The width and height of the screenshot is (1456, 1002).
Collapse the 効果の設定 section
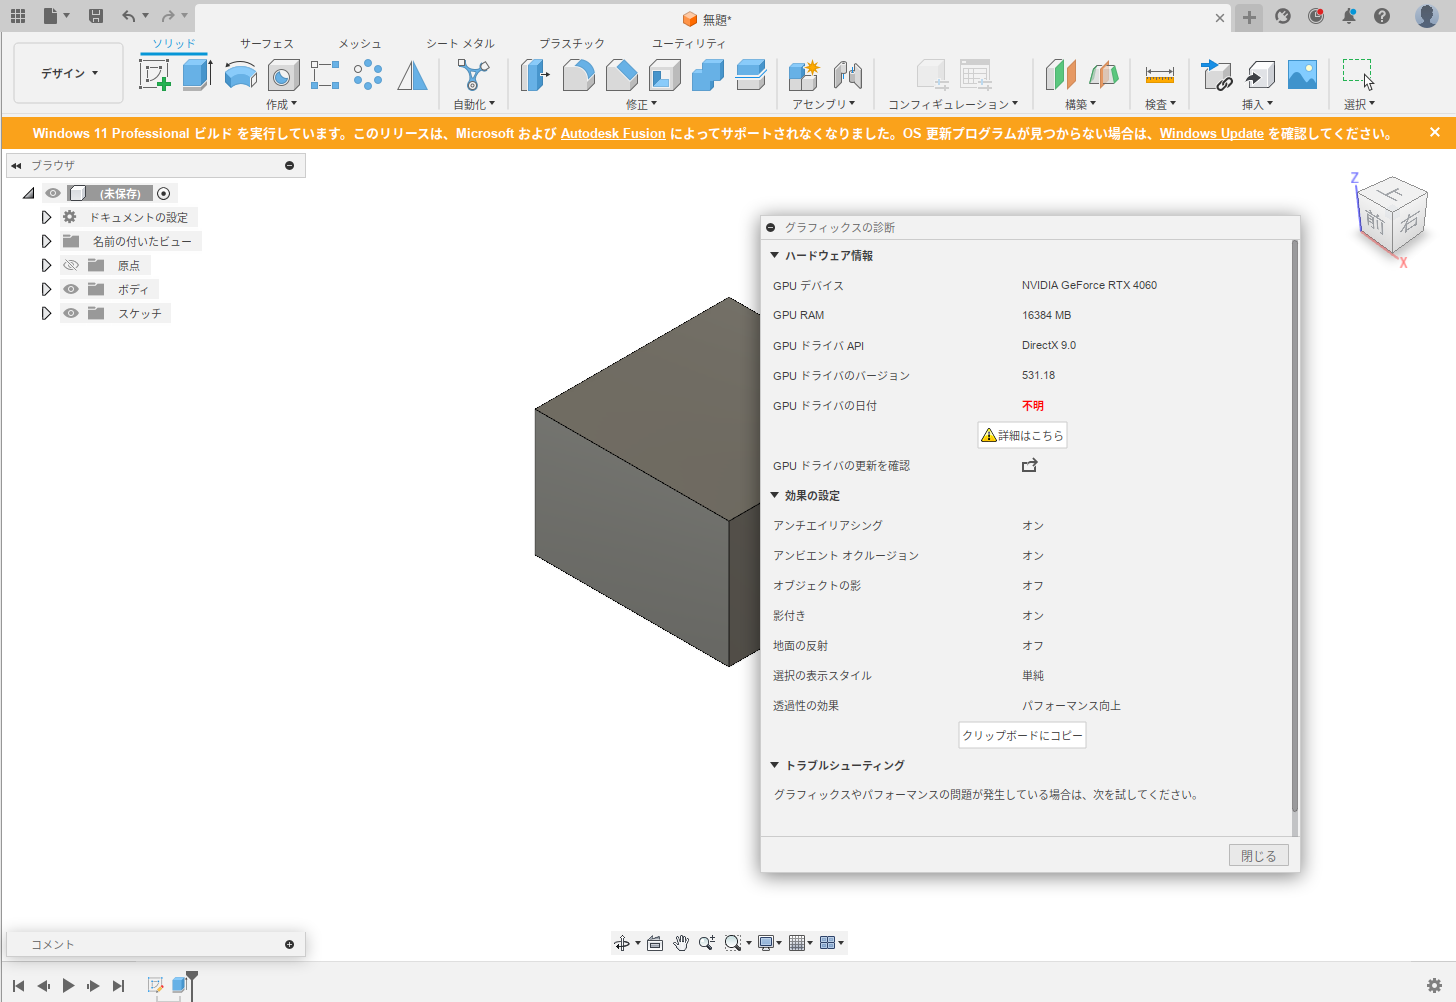tap(774, 495)
